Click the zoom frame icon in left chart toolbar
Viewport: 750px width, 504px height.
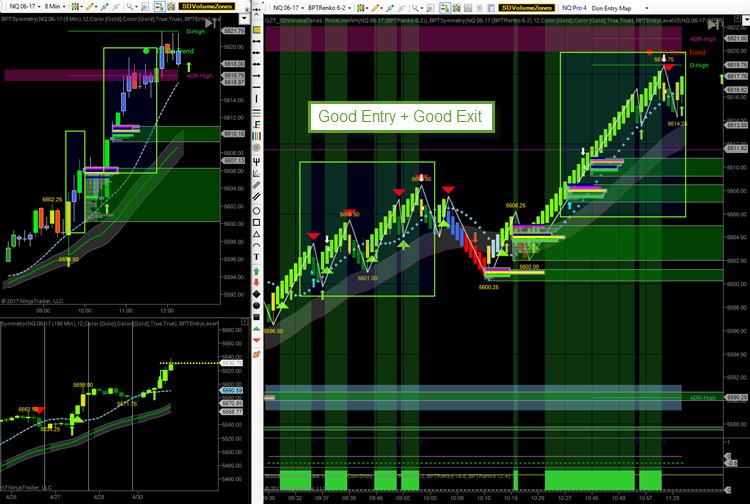click(145, 7)
